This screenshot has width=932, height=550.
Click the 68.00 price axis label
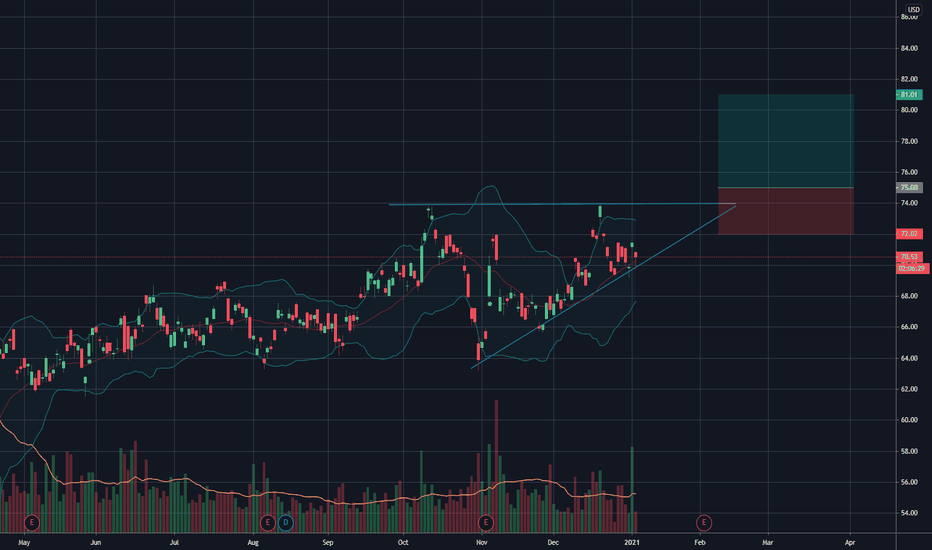(909, 296)
